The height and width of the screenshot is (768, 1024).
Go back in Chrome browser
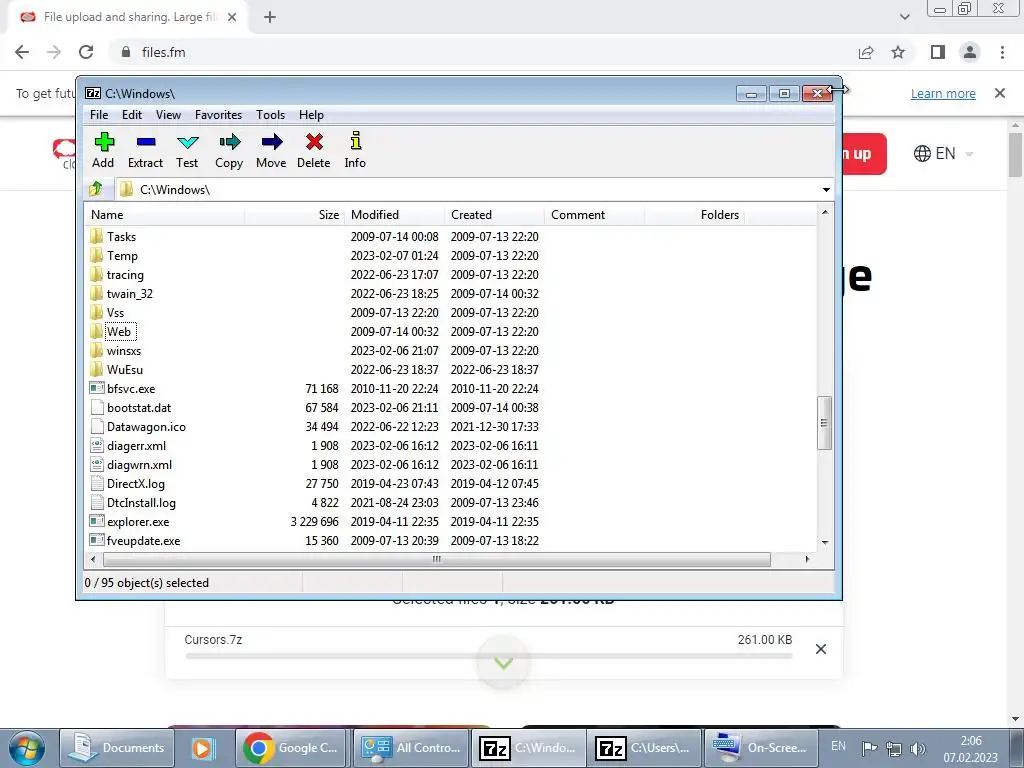coord(22,52)
